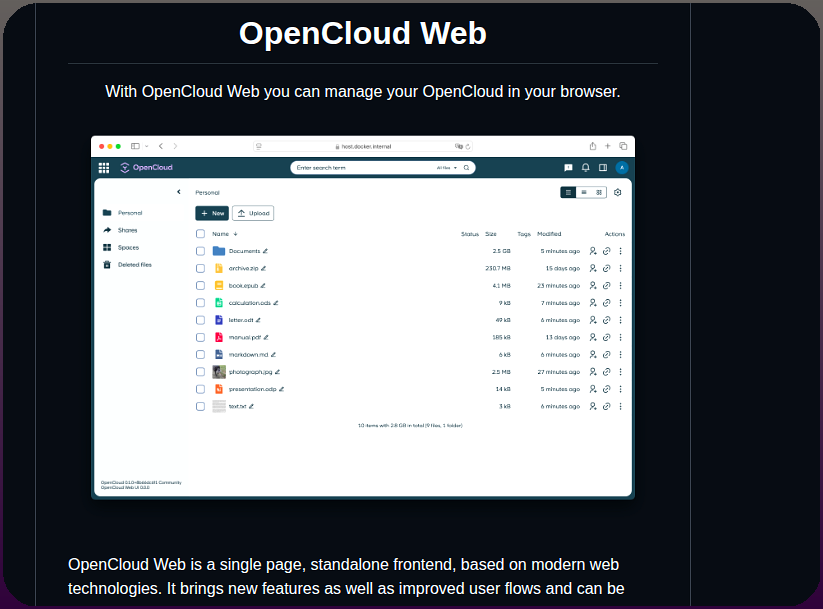The width and height of the screenshot is (823, 609).
Task: Select photograph.jpg with its checkbox
Action: [201, 372]
